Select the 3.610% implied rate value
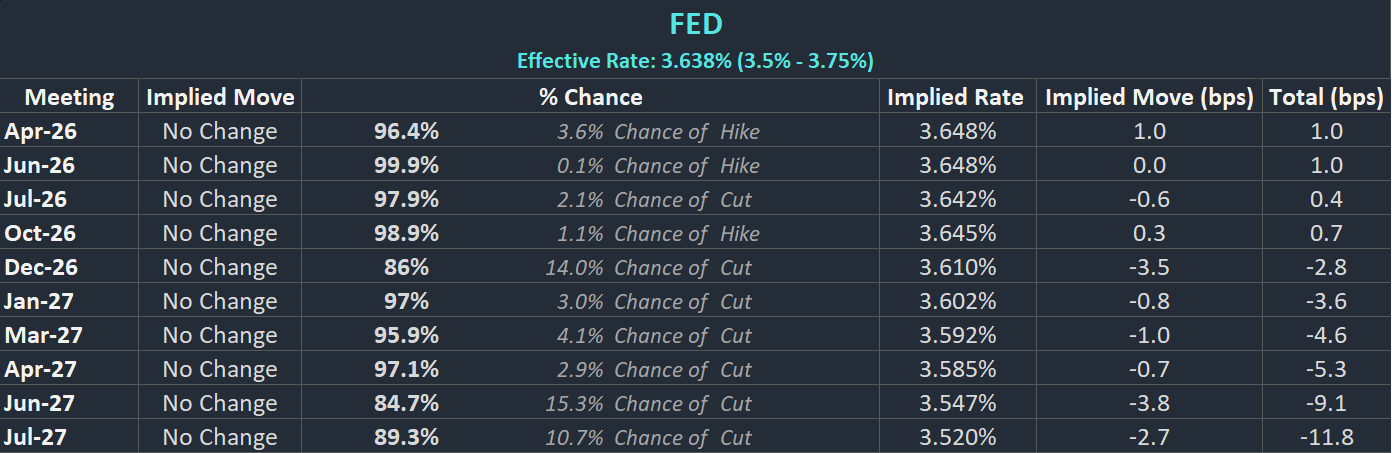This screenshot has width=1392, height=453. pos(957,267)
